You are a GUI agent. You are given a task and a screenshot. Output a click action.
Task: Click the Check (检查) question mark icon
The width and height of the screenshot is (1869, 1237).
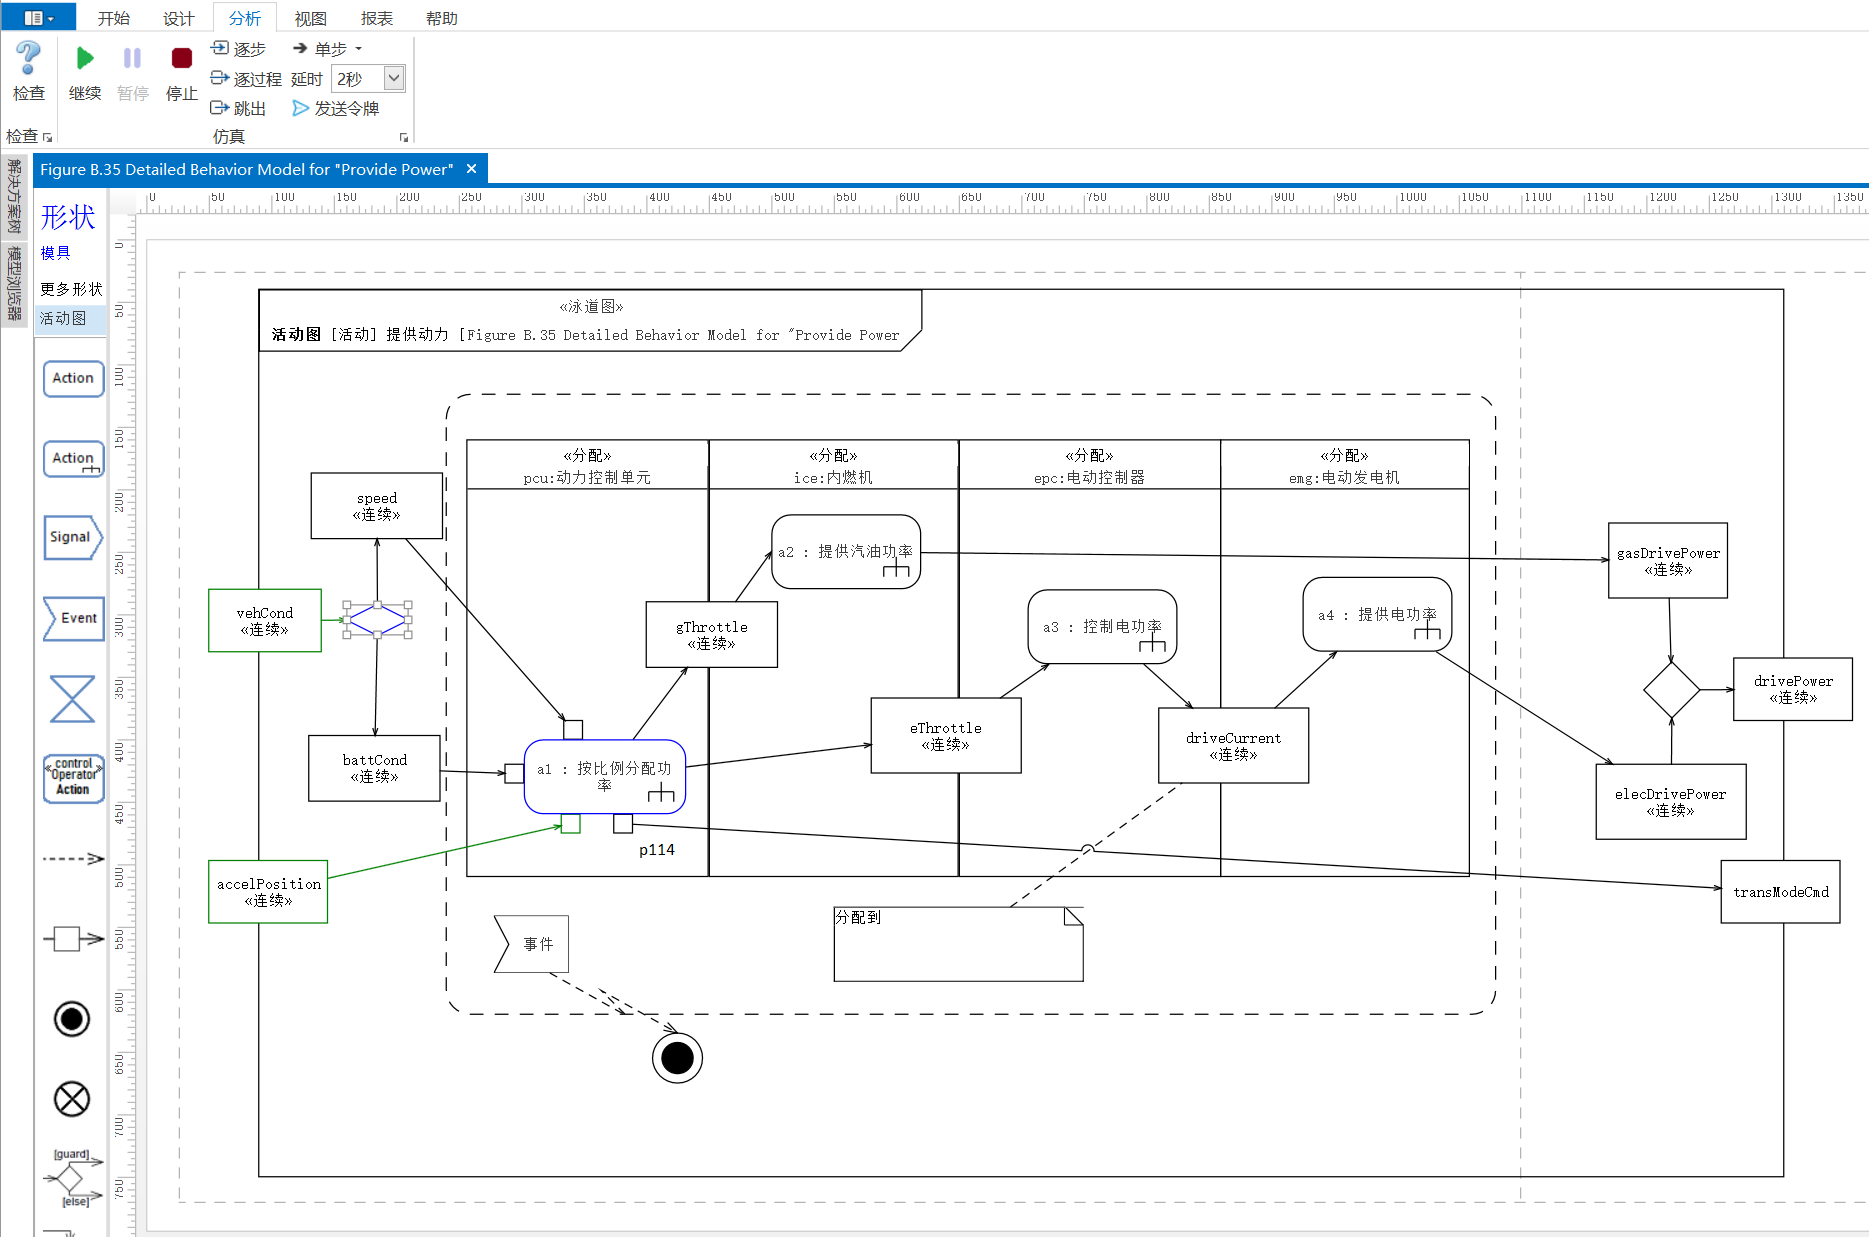click(x=28, y=59)
